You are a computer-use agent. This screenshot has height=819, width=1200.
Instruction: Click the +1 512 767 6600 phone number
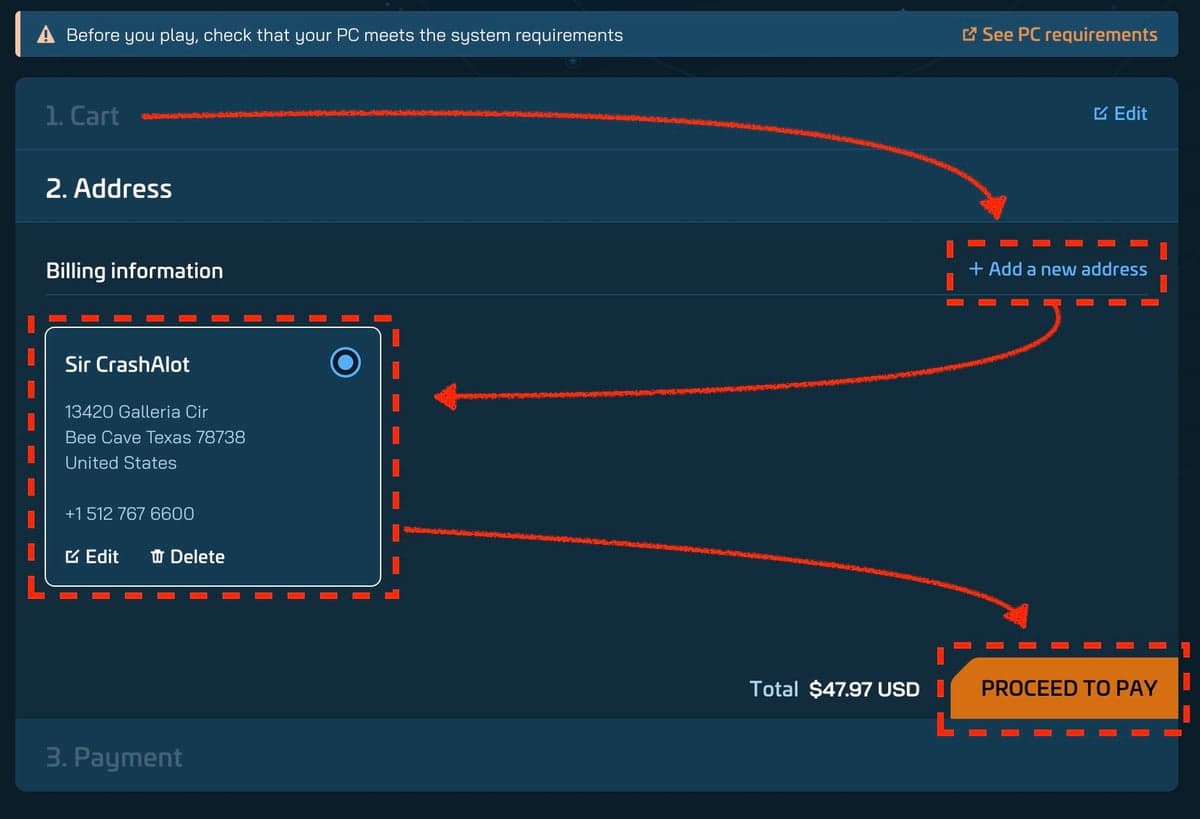[130, 514]
